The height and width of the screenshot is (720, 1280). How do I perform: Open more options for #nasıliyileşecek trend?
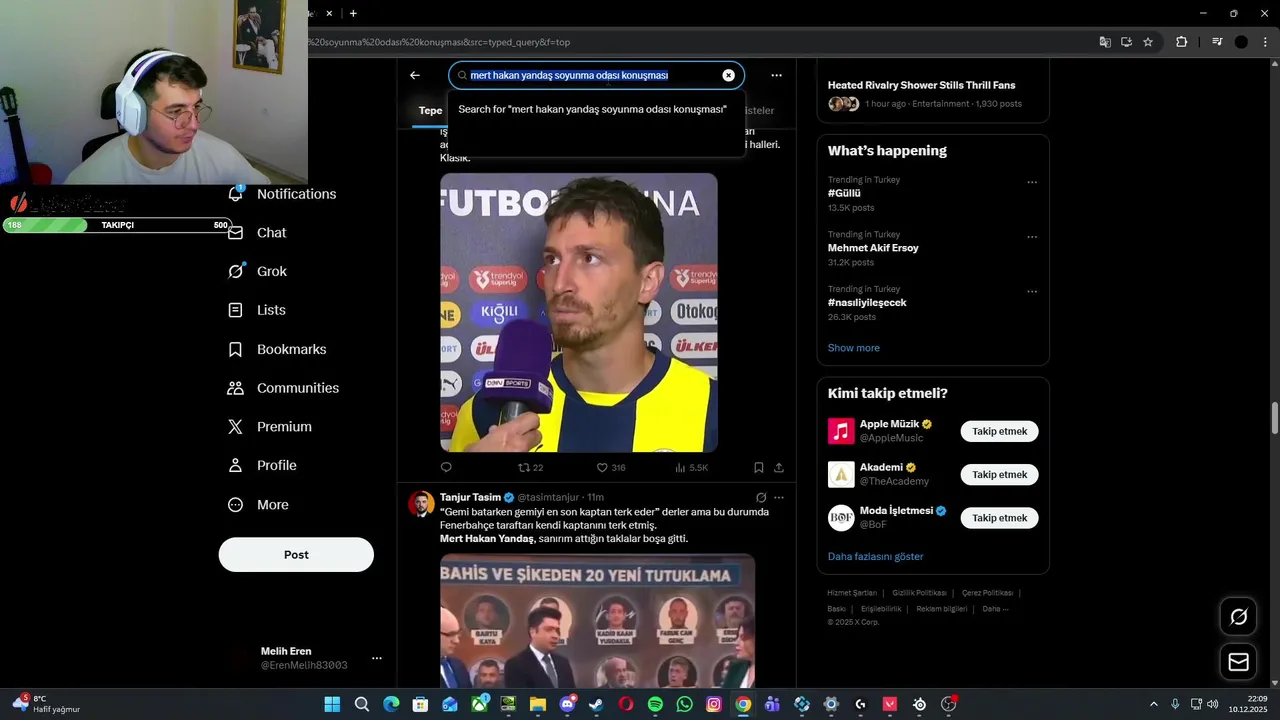coord(1032,292)
